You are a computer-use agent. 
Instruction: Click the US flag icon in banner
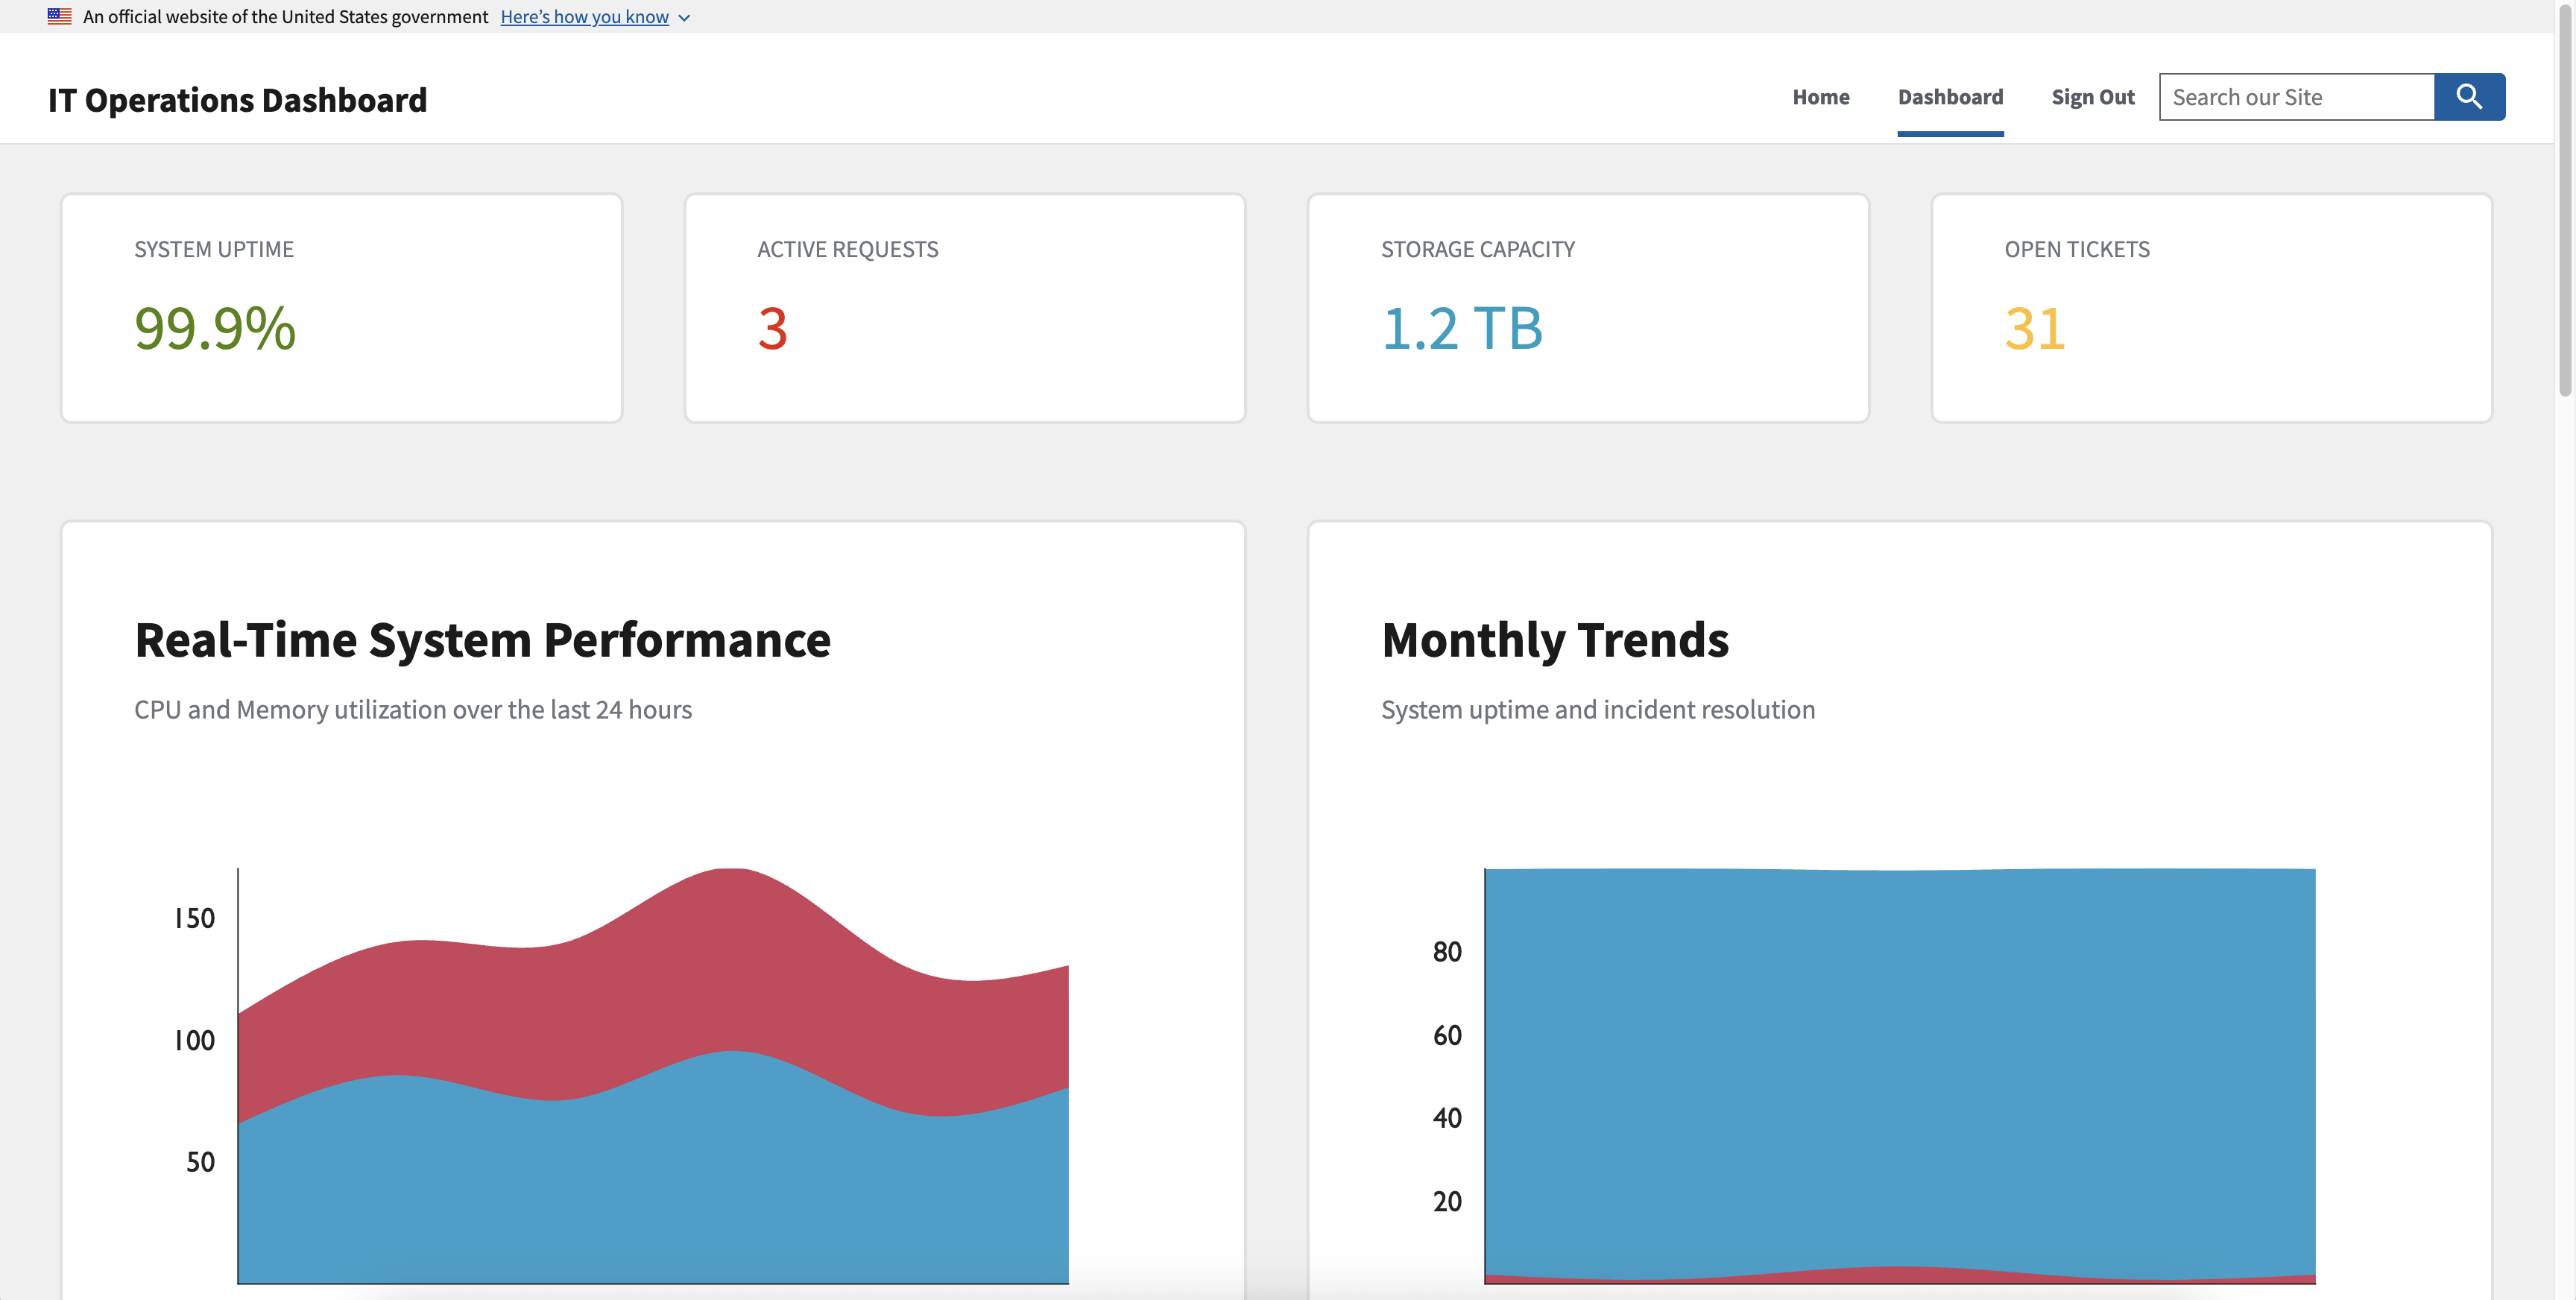tap(59, 16)
